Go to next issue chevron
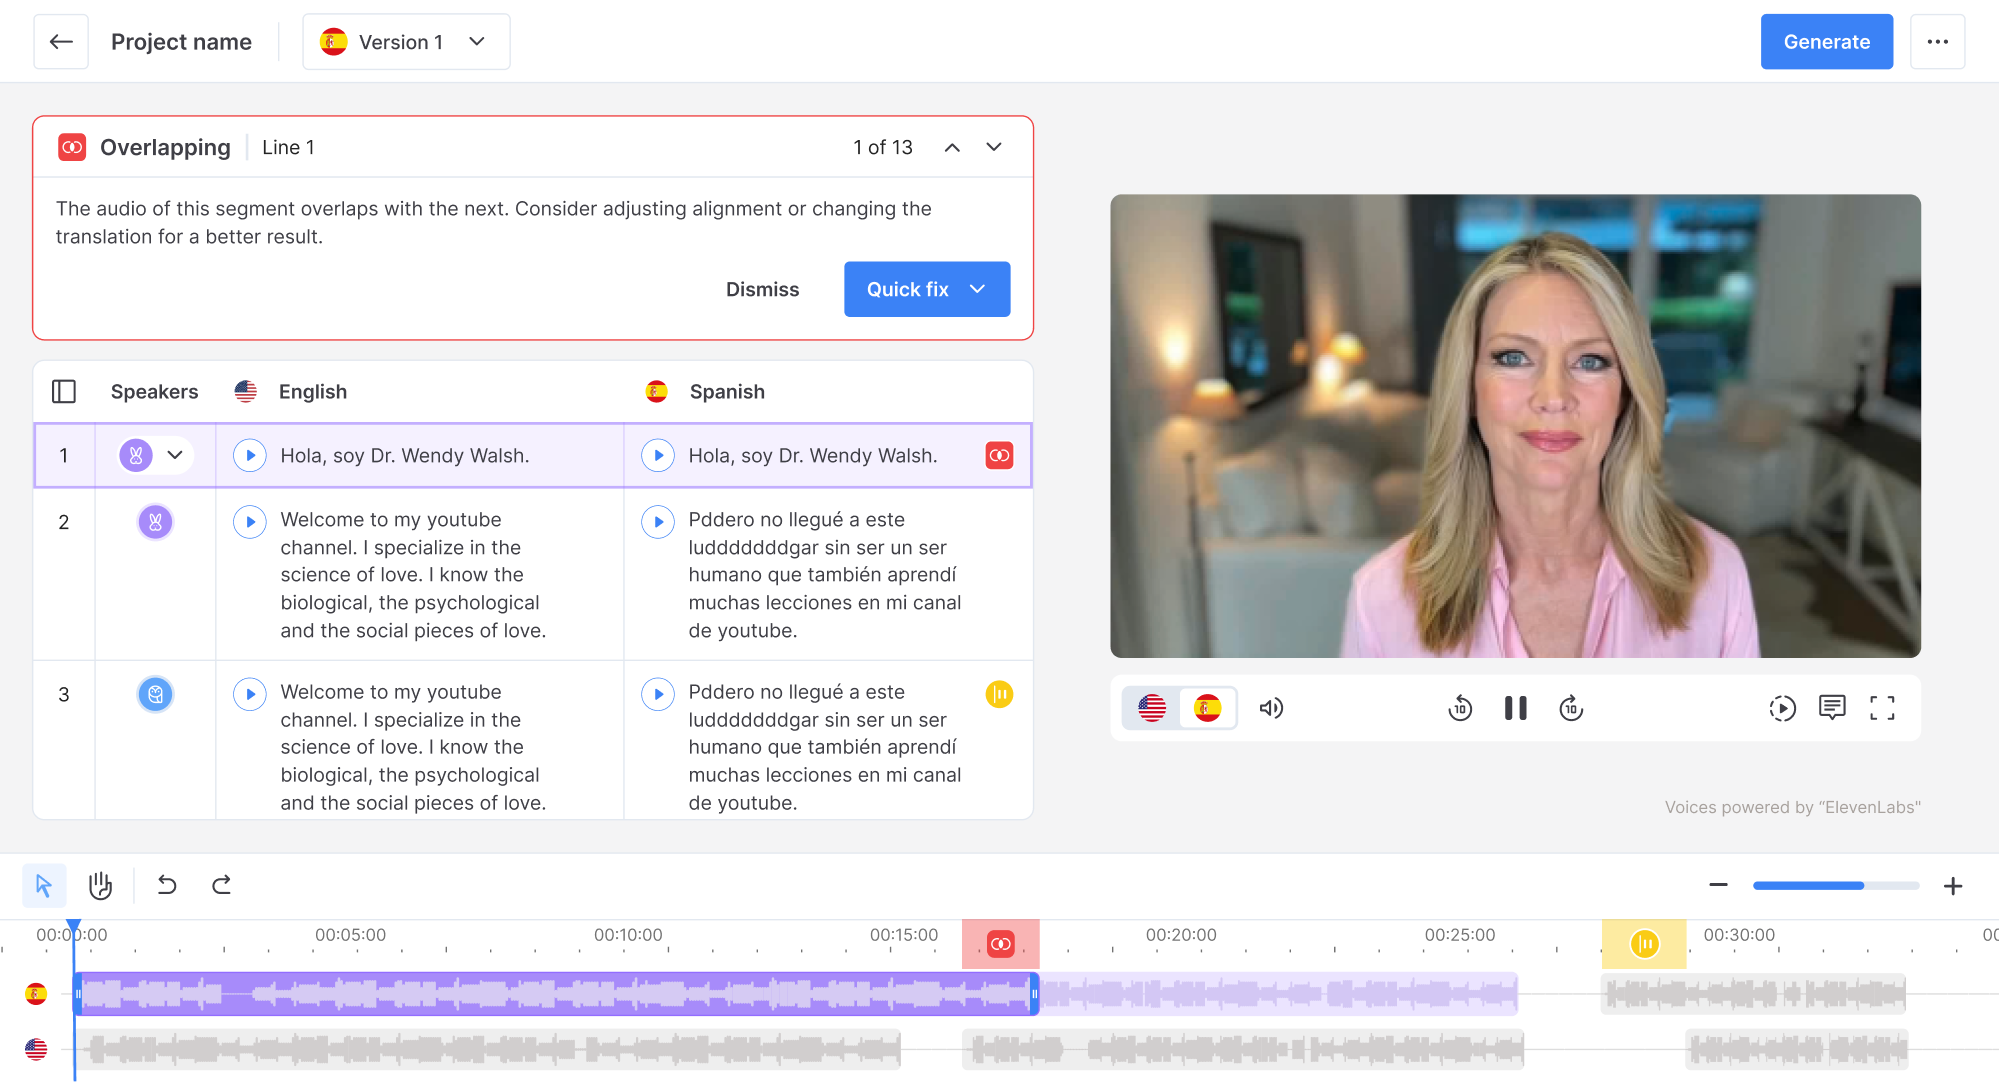Image resolution: width=1999 pixels, height=1083 pixels. coord(993,147)
